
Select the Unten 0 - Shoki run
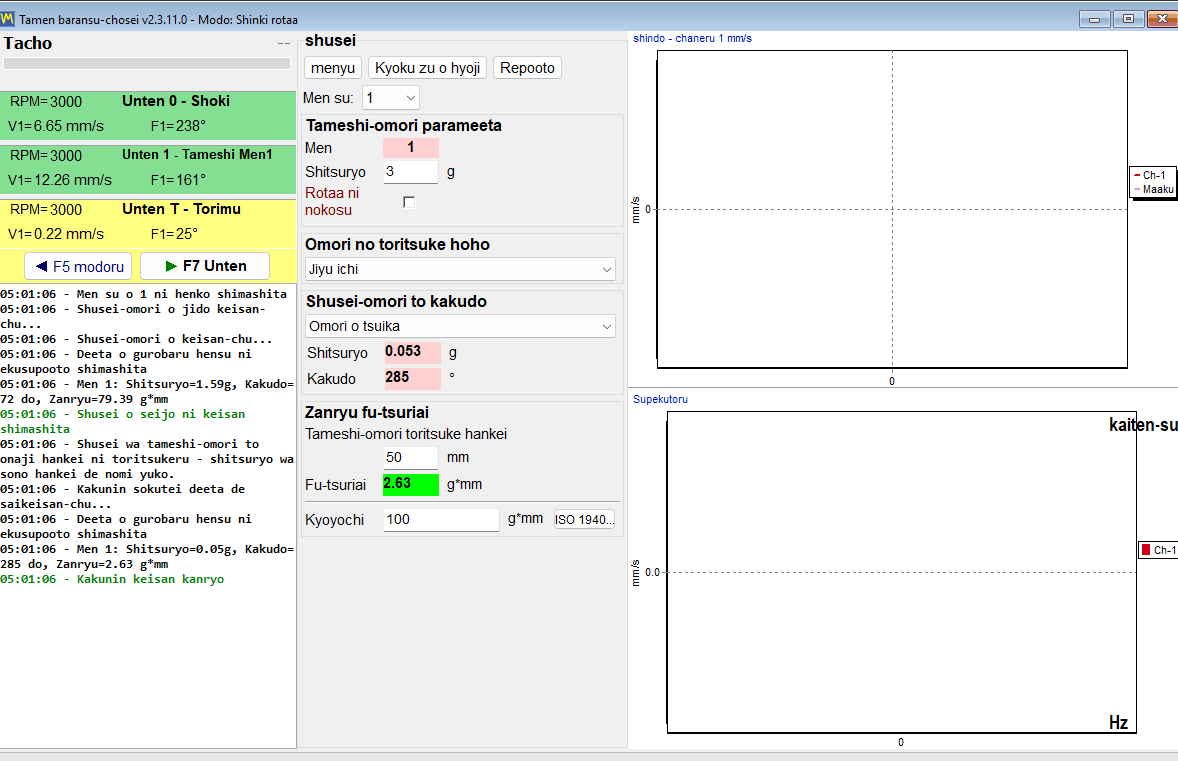tap(148, 114)
